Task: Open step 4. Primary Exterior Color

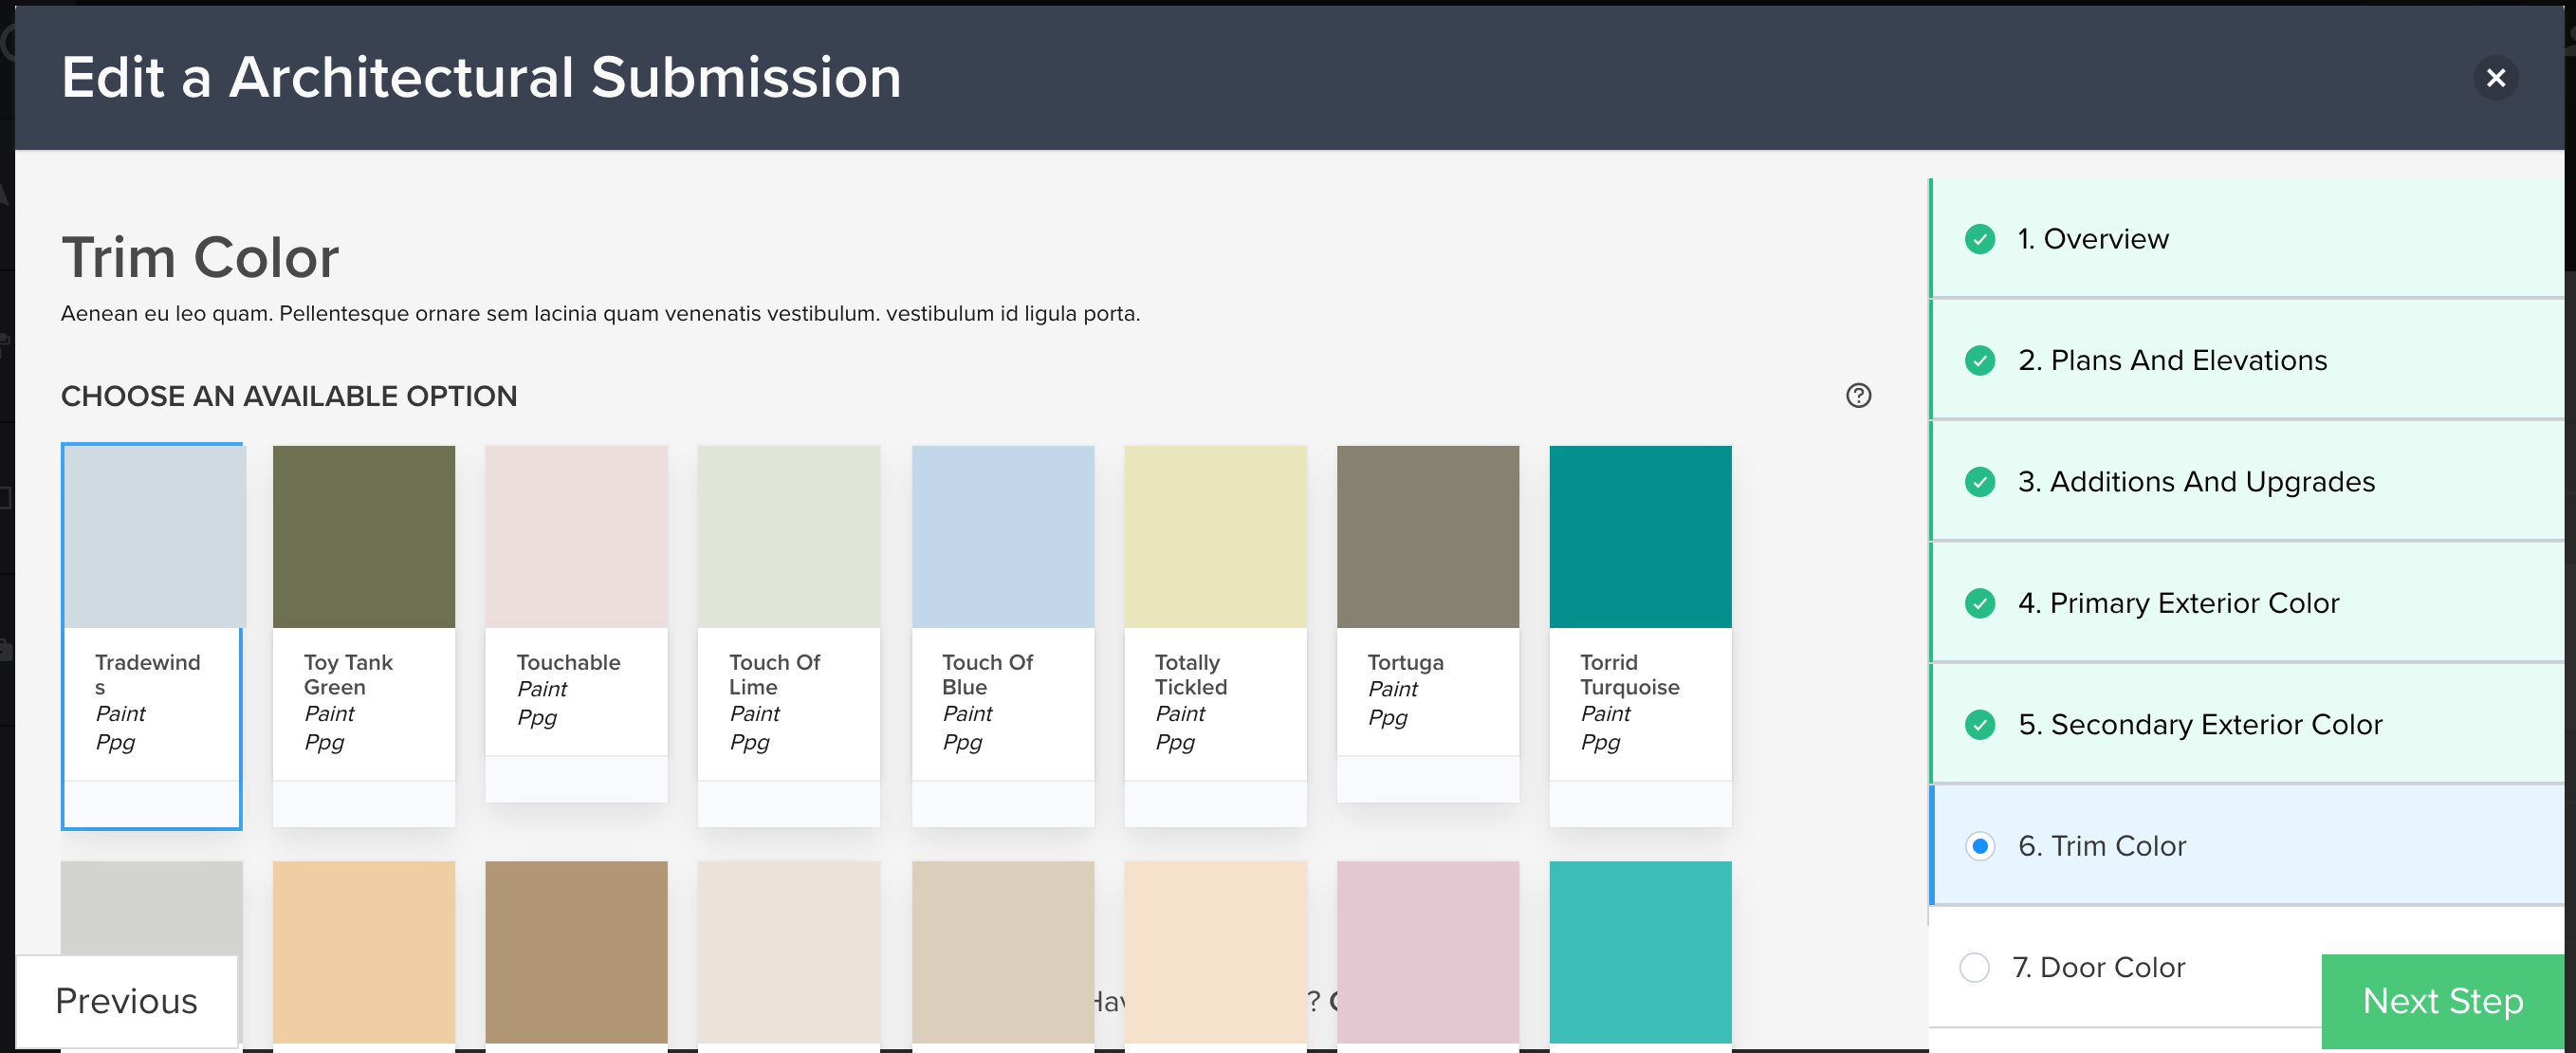Action: coord(2178,603)
